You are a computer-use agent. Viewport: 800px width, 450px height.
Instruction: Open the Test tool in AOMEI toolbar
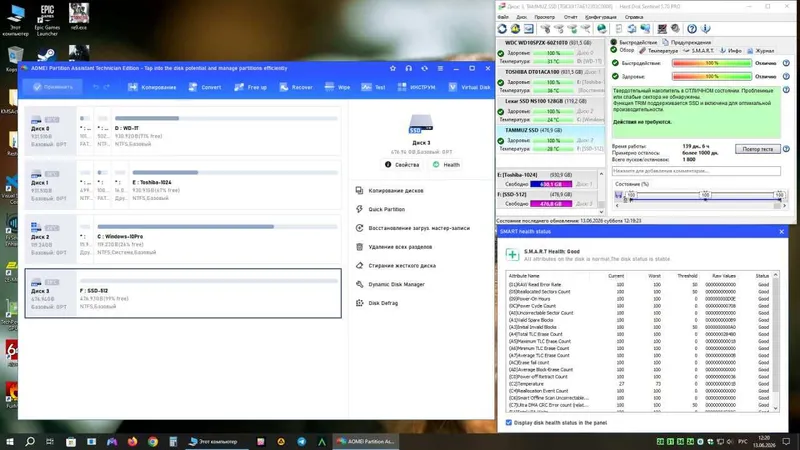pyautogui.click(x=373, y=87)
